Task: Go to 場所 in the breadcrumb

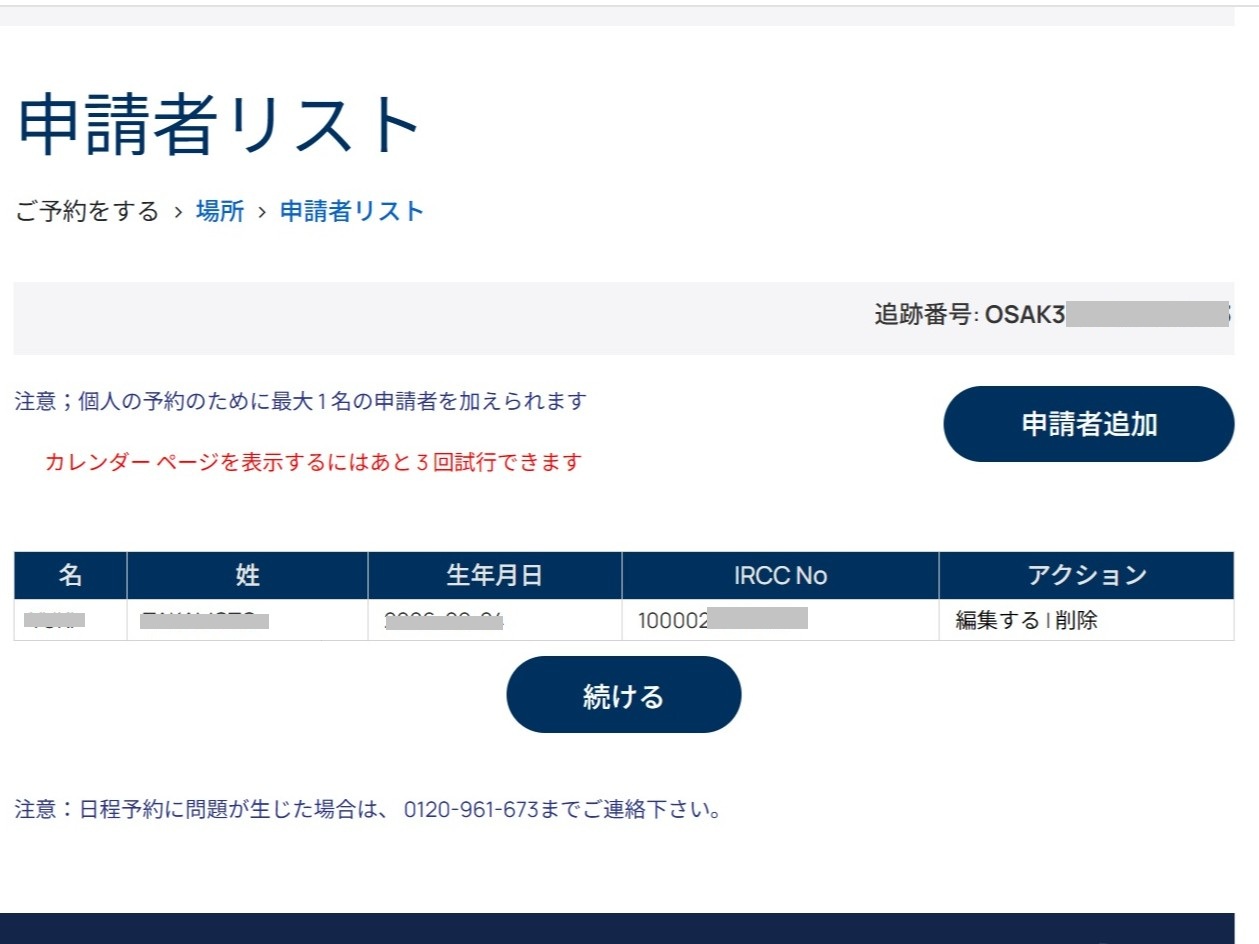Action: click(x=220, y=212)
